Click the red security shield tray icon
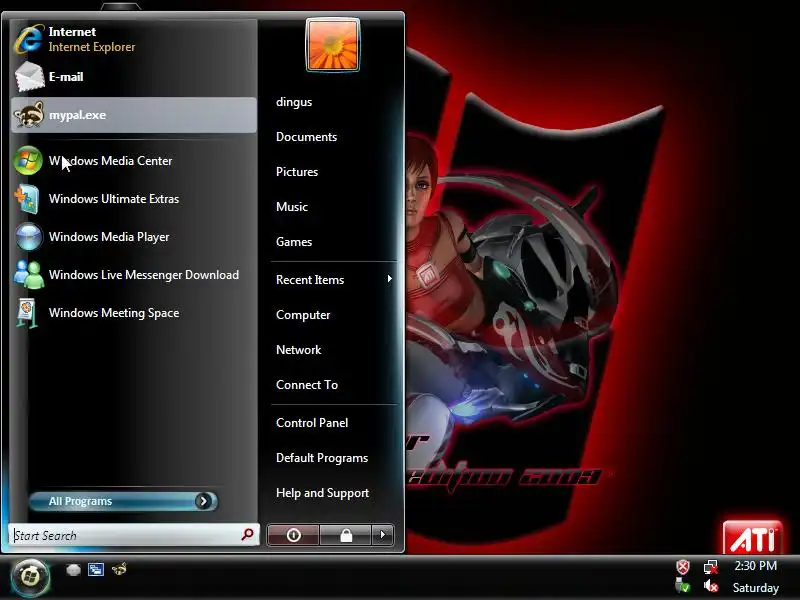The width and height of the screenshot is (800, 600). [x=683, y=566]
